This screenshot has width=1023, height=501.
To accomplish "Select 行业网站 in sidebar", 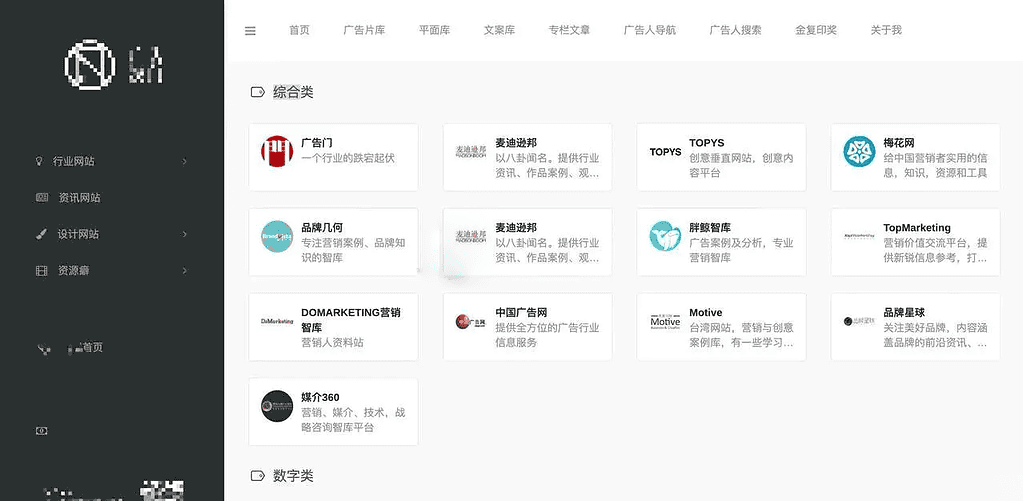I will 73,161.
